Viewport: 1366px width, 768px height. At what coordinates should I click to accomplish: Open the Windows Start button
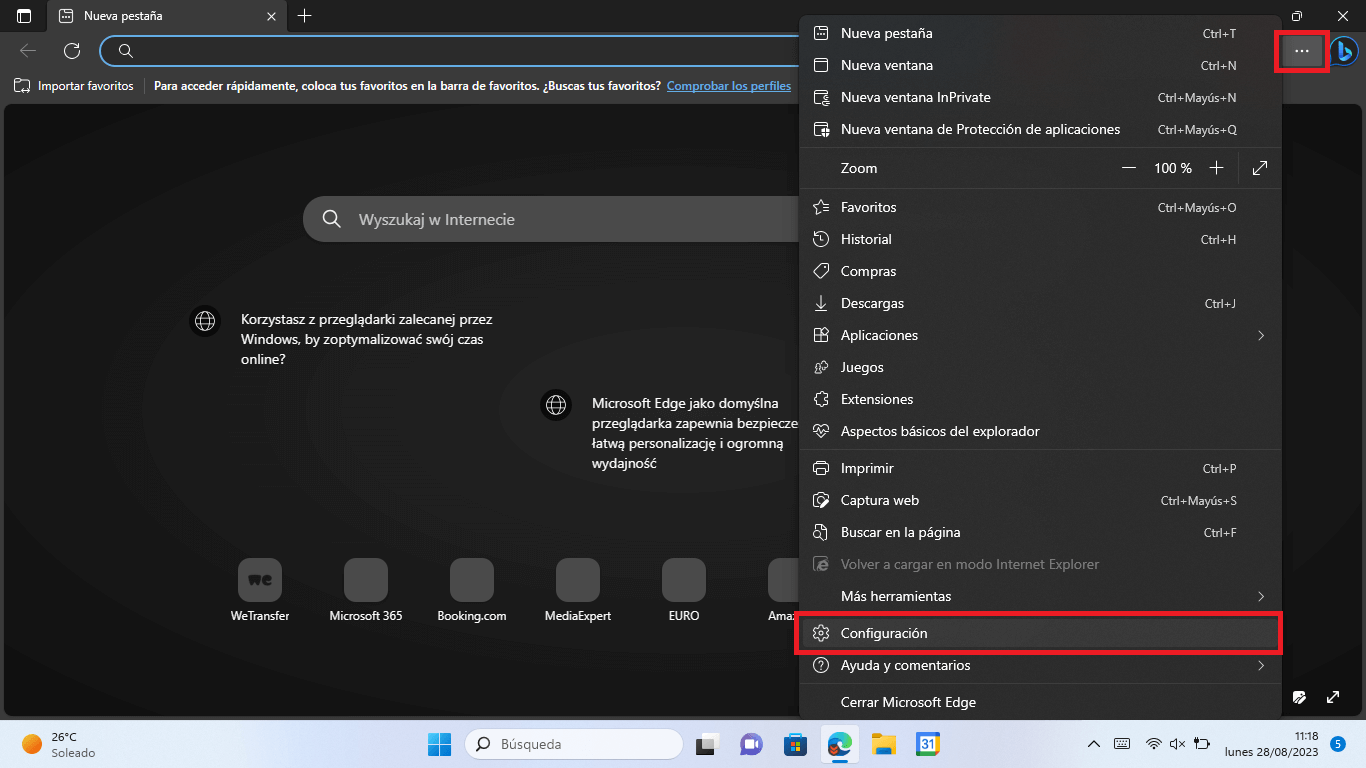coord(439,744)
